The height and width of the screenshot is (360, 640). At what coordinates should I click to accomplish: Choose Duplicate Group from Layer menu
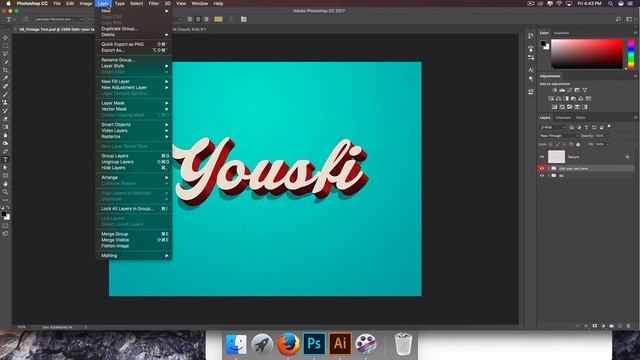coord(134,29)
